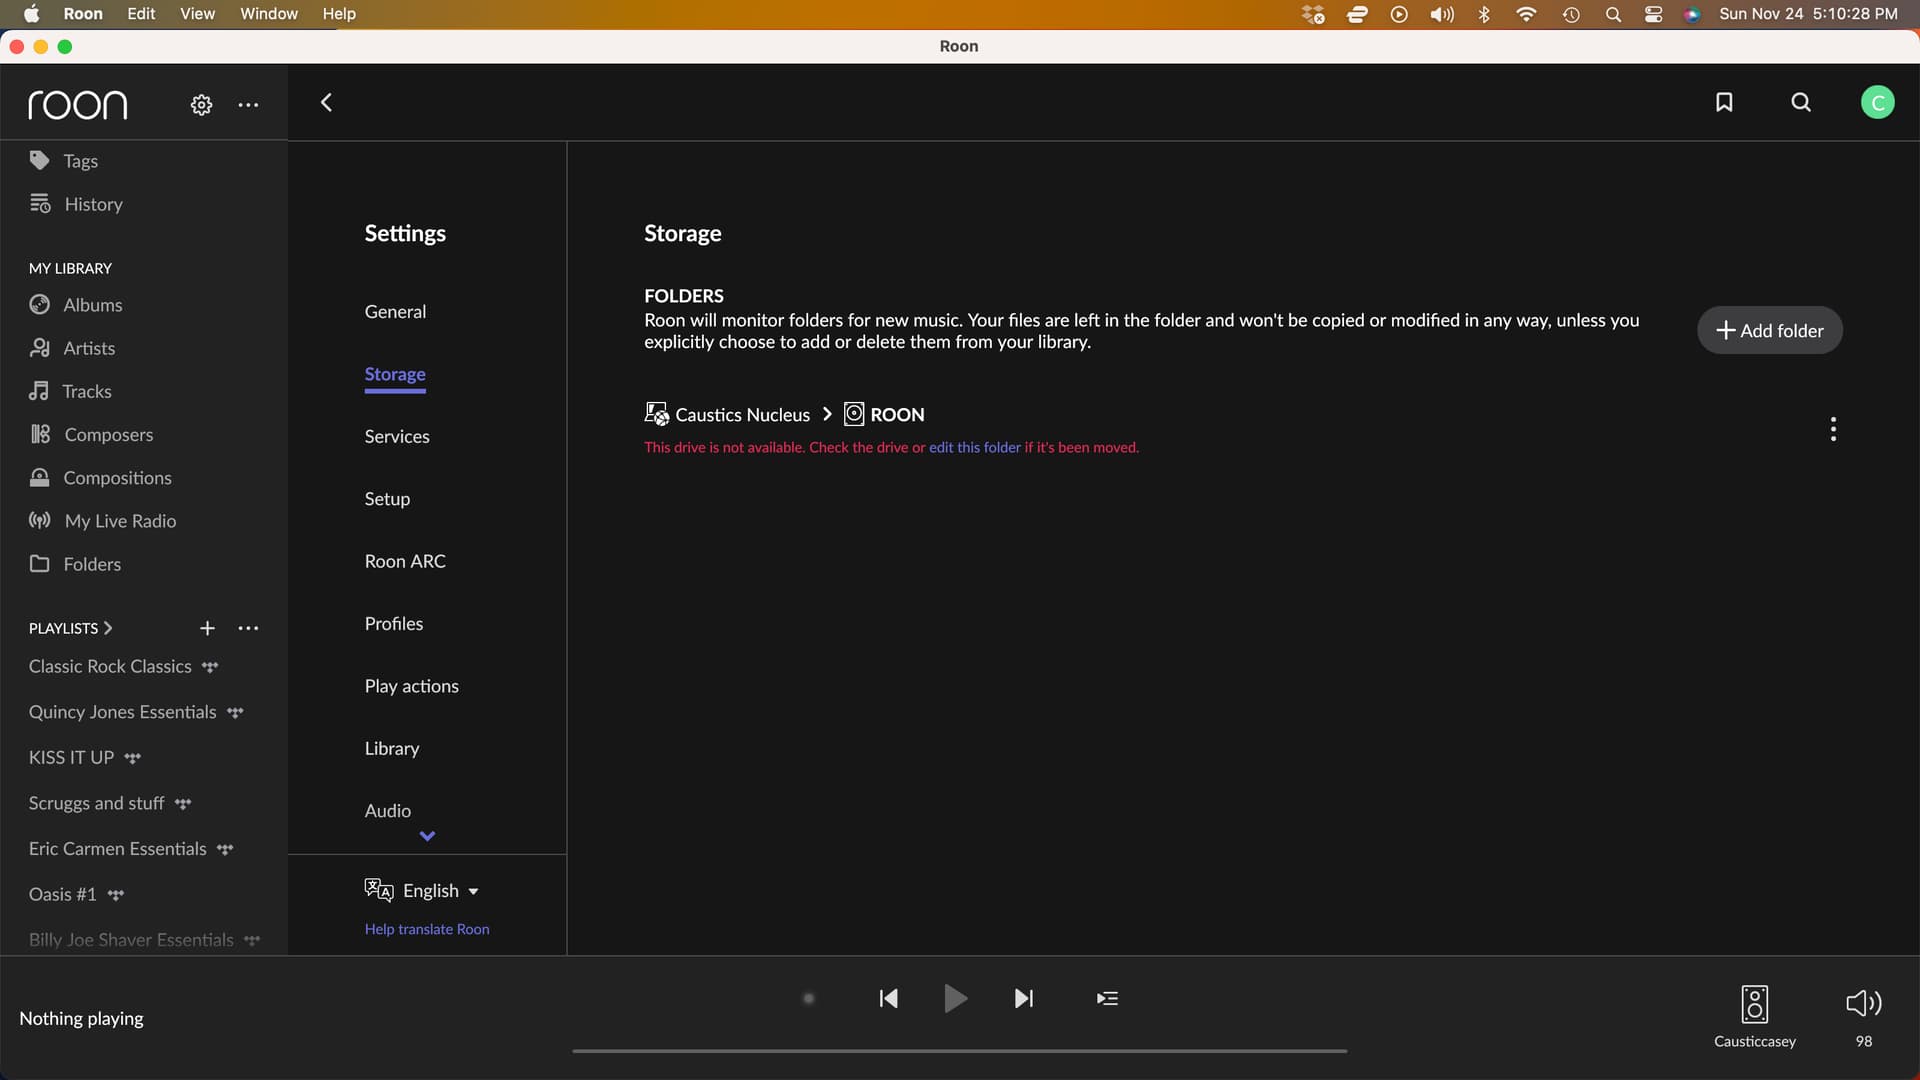The height and width of the screenshot is (1080, 1920).
Task: Follow the Help translate Roon link
Action: tap(427, 929)
